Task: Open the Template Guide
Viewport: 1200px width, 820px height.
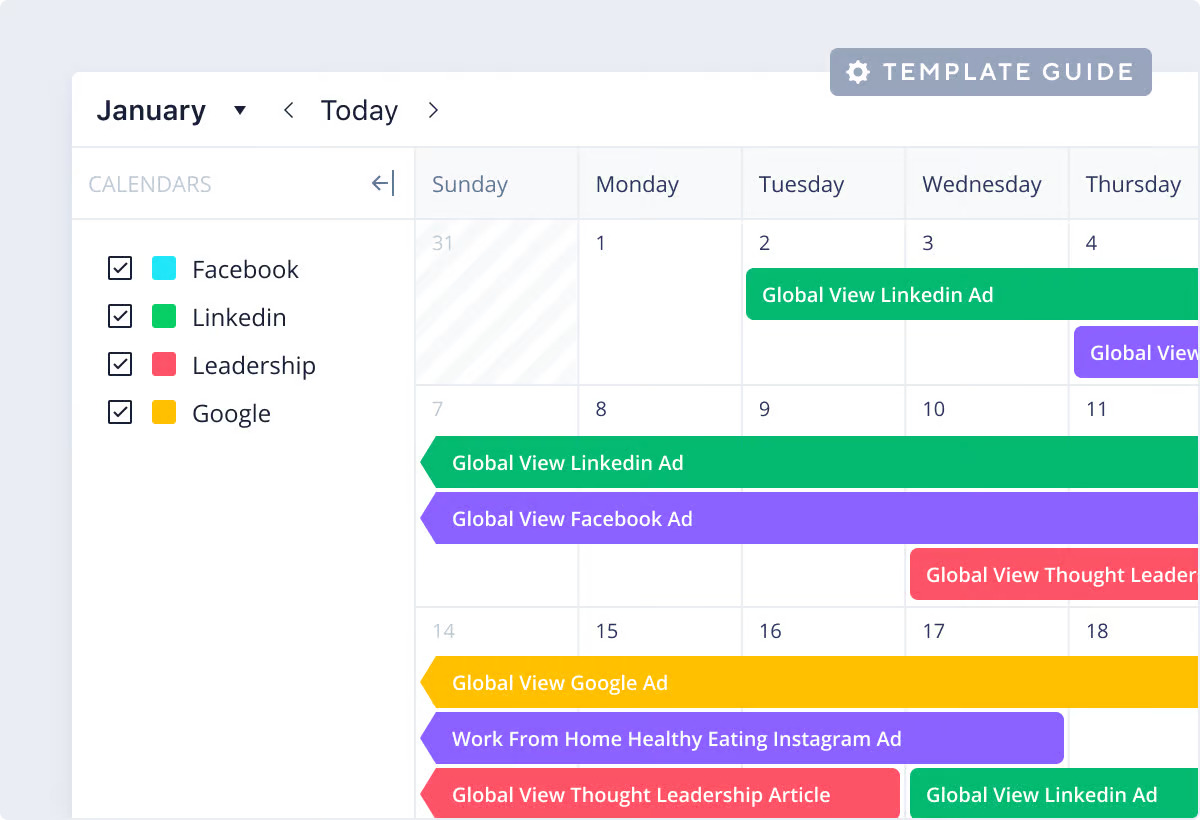Action: tap(990, 71)
